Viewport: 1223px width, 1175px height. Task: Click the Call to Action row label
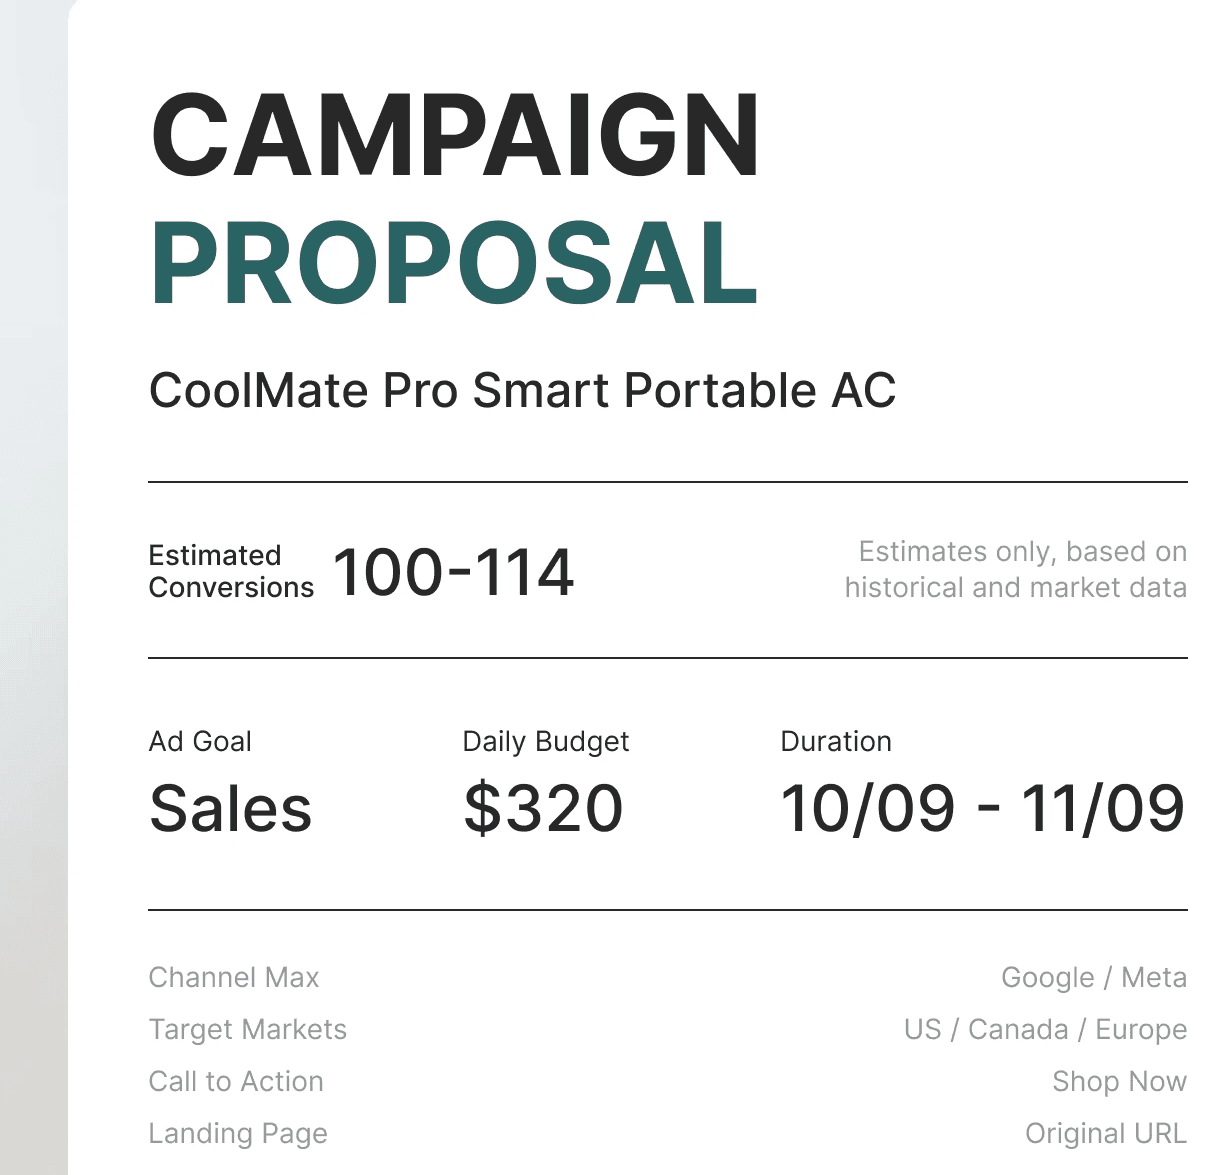point(236,1081)
